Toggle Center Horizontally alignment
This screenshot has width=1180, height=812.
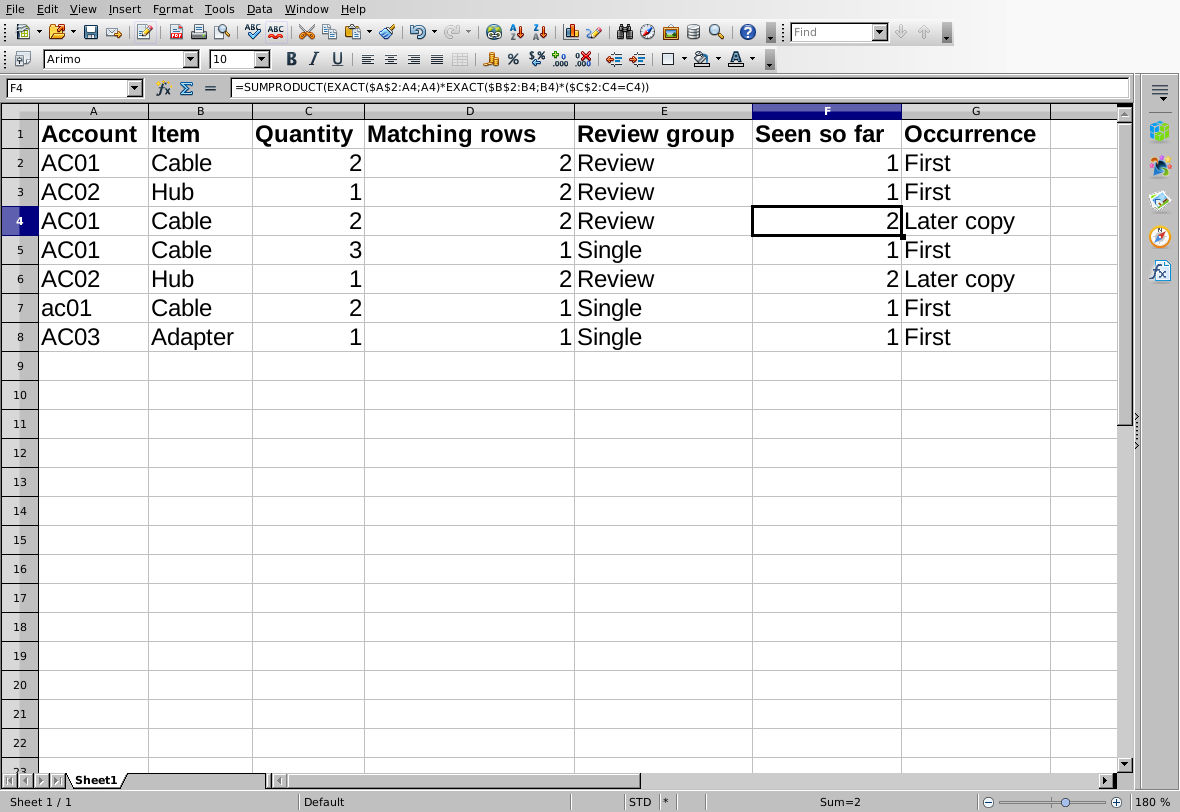coord(391,59)
